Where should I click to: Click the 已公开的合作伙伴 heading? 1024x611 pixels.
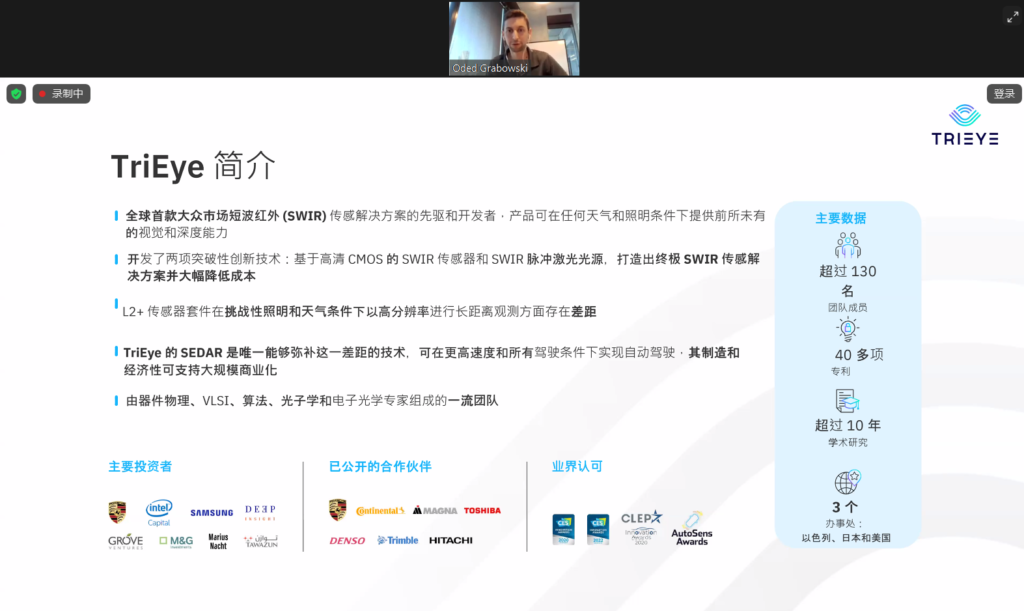[380, 466]
